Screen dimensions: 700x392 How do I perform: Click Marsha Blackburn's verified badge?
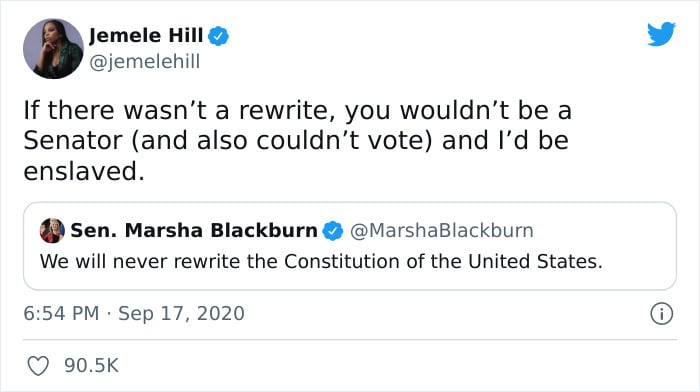(333, 231)
